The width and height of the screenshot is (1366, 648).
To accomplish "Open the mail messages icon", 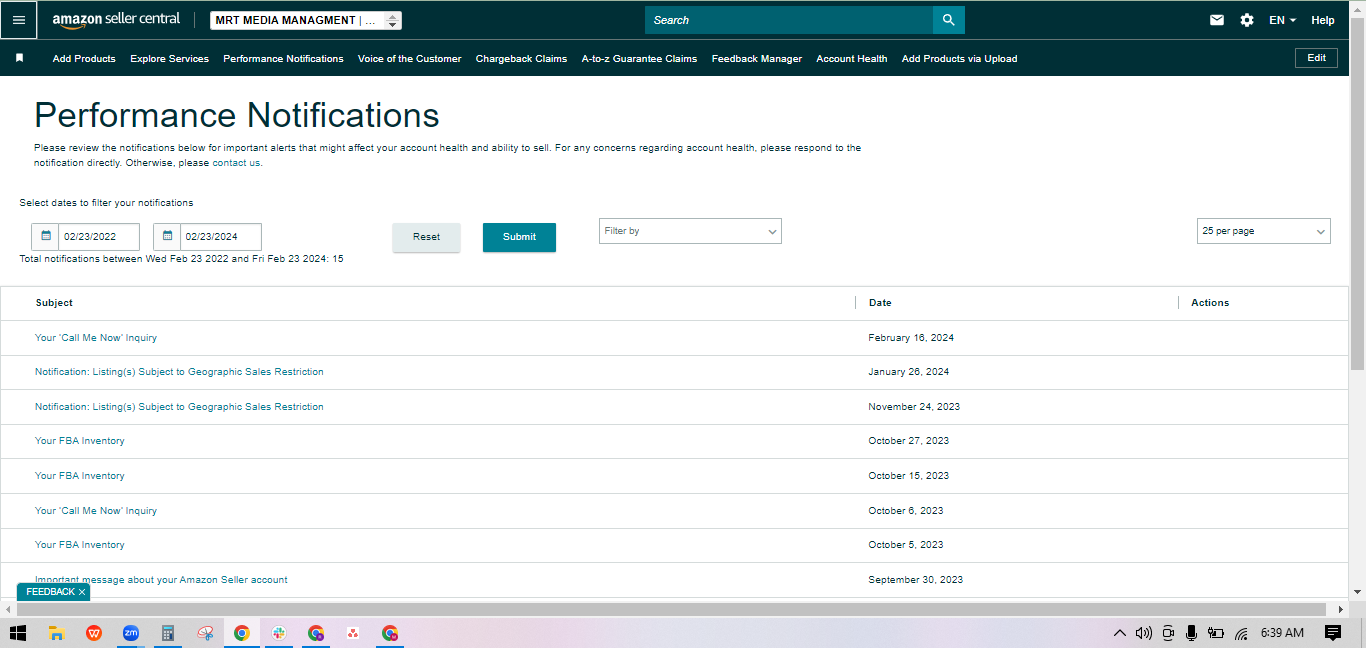I will point(1217,20).
